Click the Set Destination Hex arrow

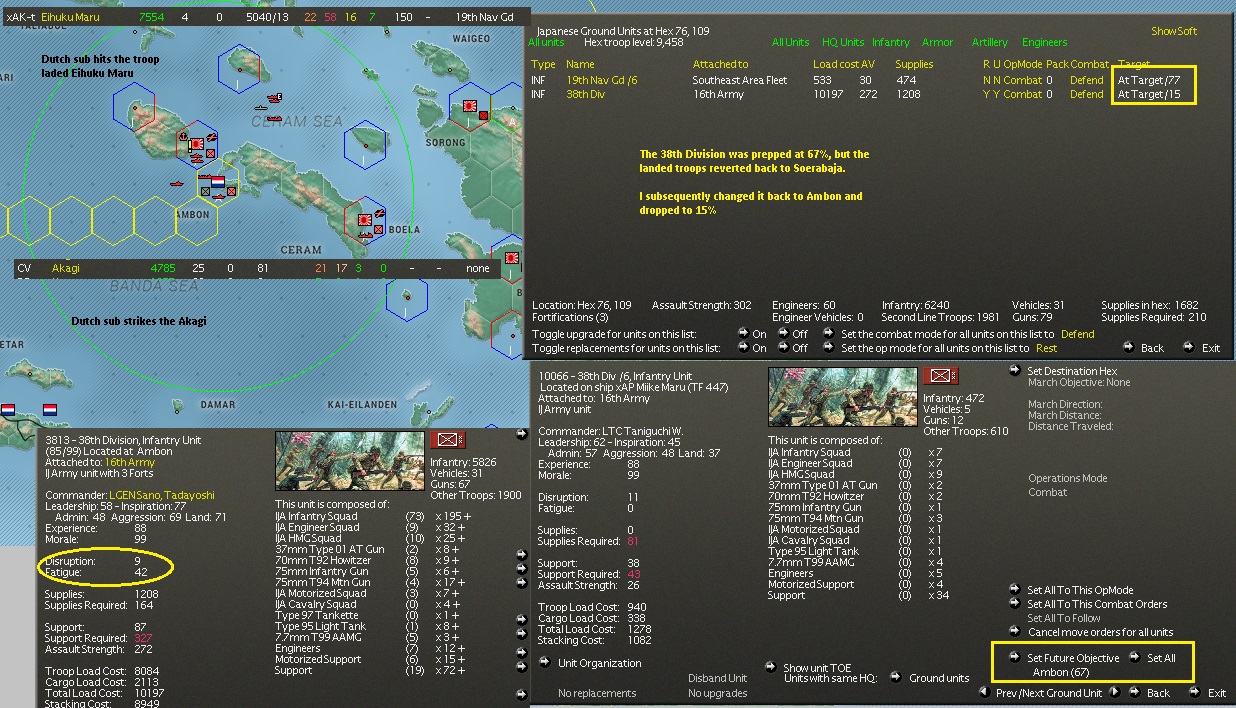(x=1016, y=371)
